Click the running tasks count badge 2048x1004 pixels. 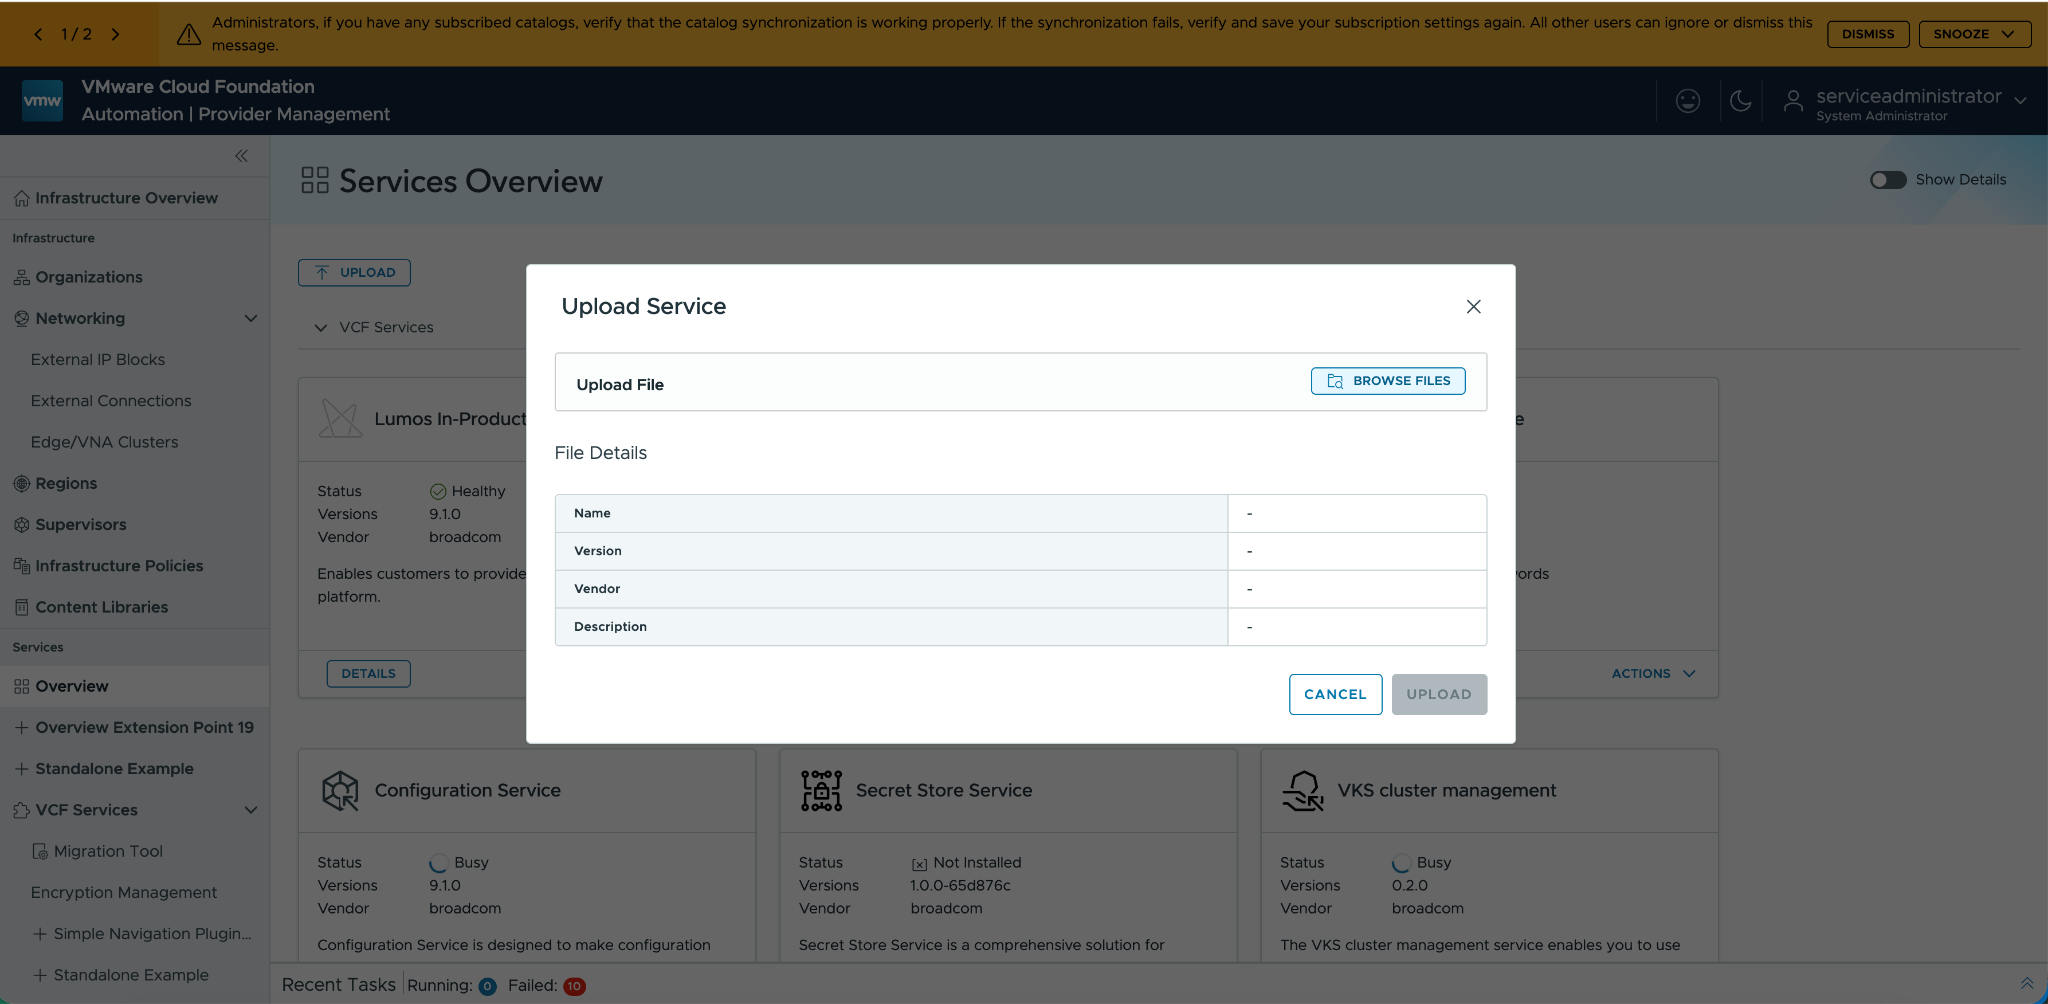pyautogui.click(x=488, y=987)
